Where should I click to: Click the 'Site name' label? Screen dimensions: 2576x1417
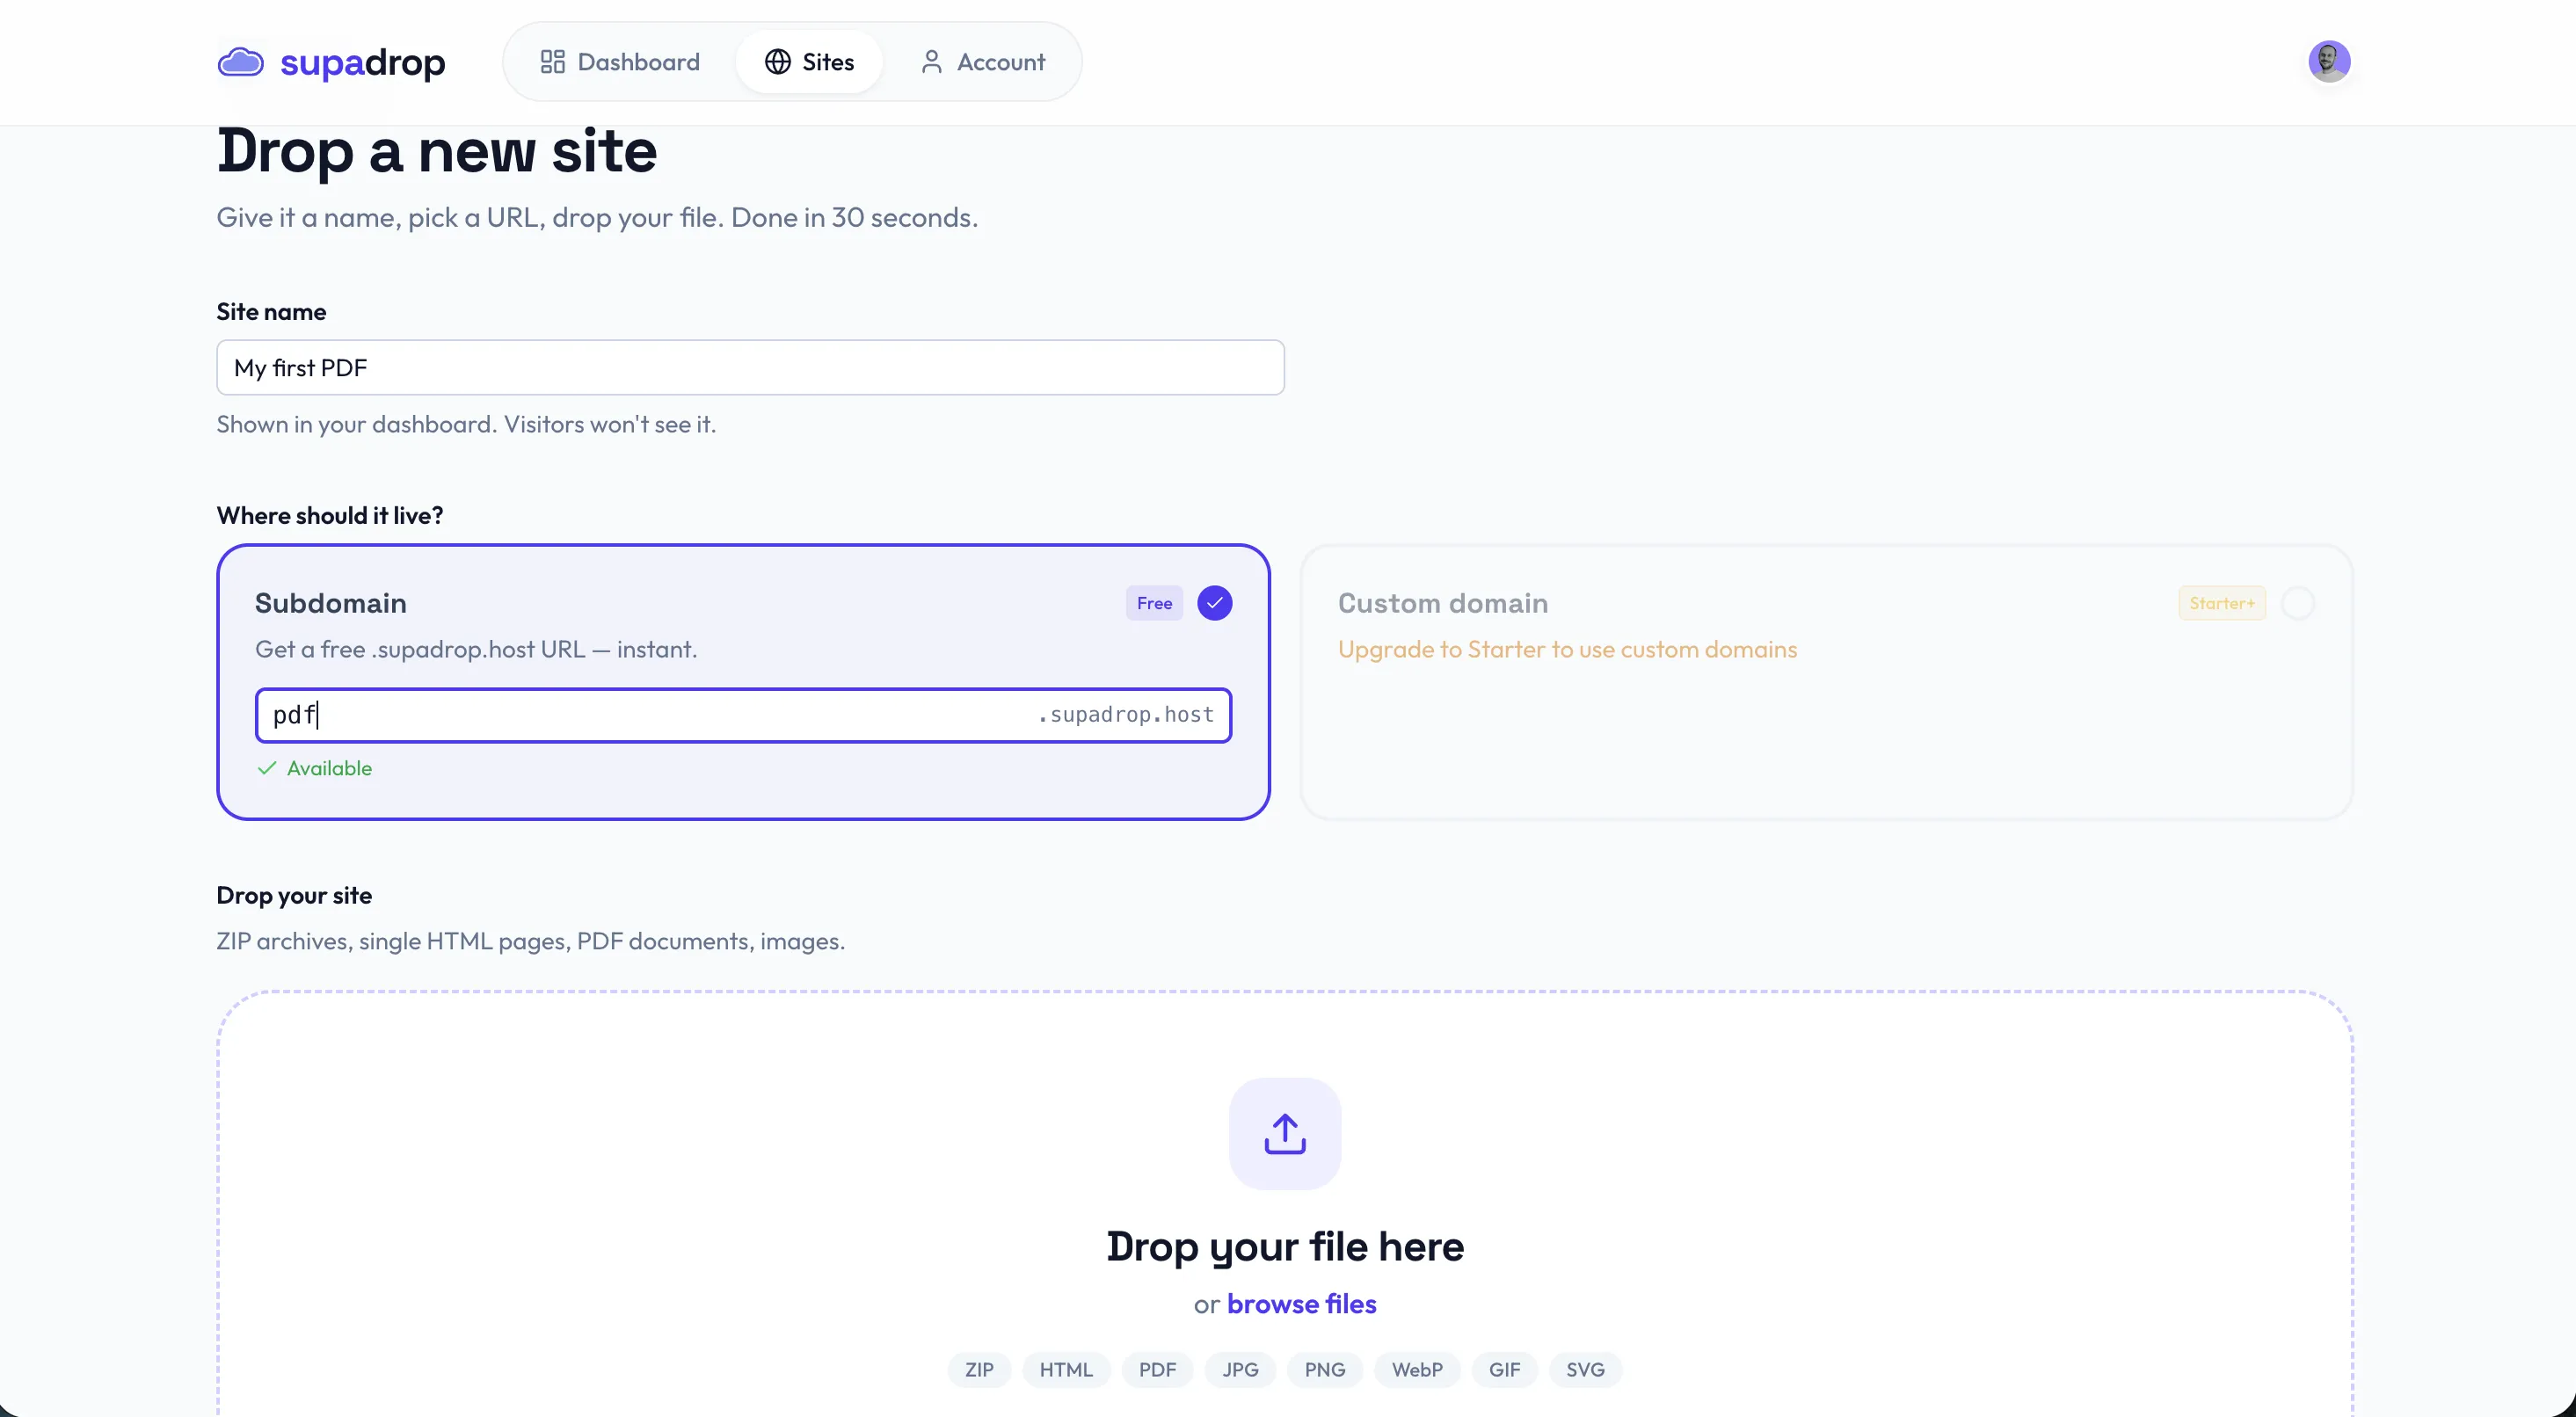[x=271, y=312]
